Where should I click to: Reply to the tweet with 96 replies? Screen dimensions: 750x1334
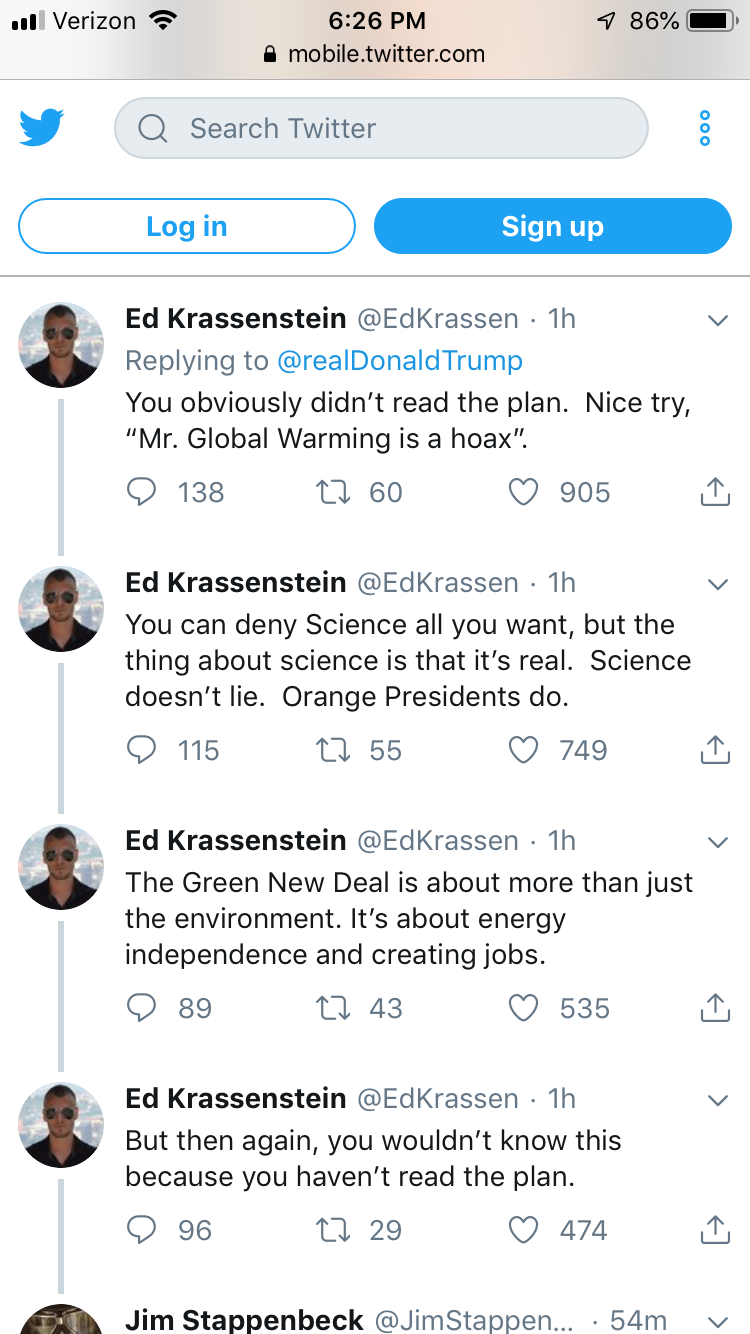coord(142,1230)
